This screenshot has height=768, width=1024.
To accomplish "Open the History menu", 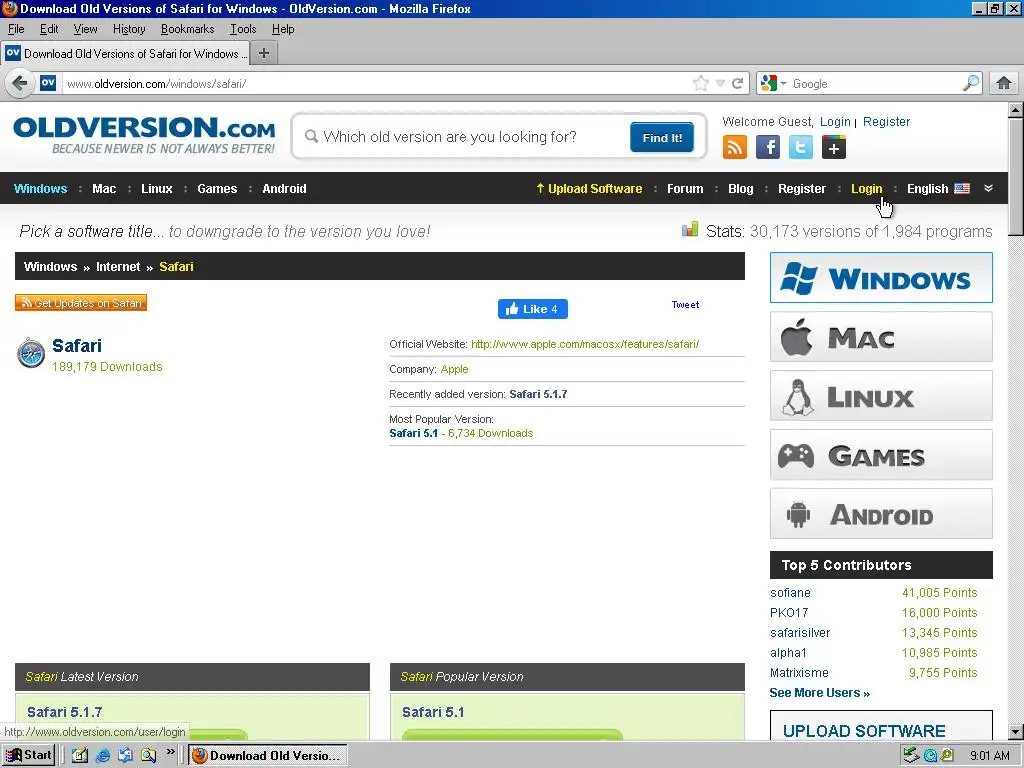I will 129,29.
